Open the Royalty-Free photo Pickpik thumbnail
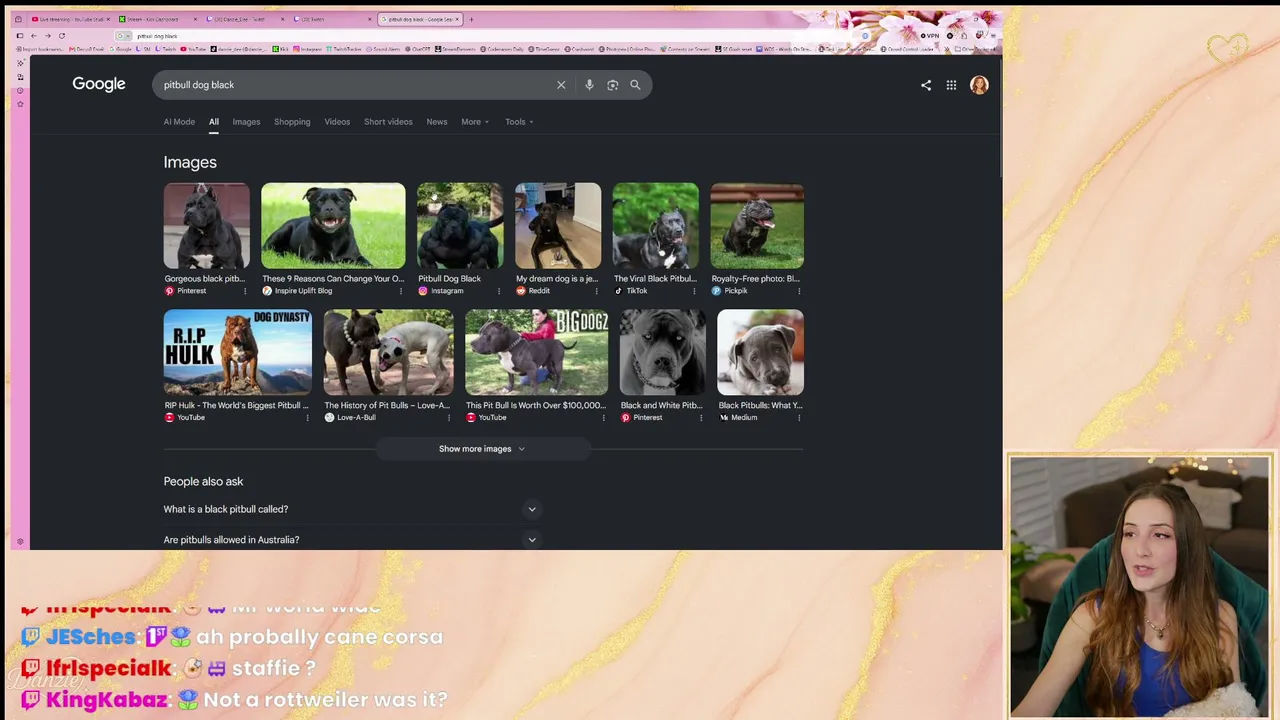Viewport: 1280px width, 720px height. click(757, 226)
